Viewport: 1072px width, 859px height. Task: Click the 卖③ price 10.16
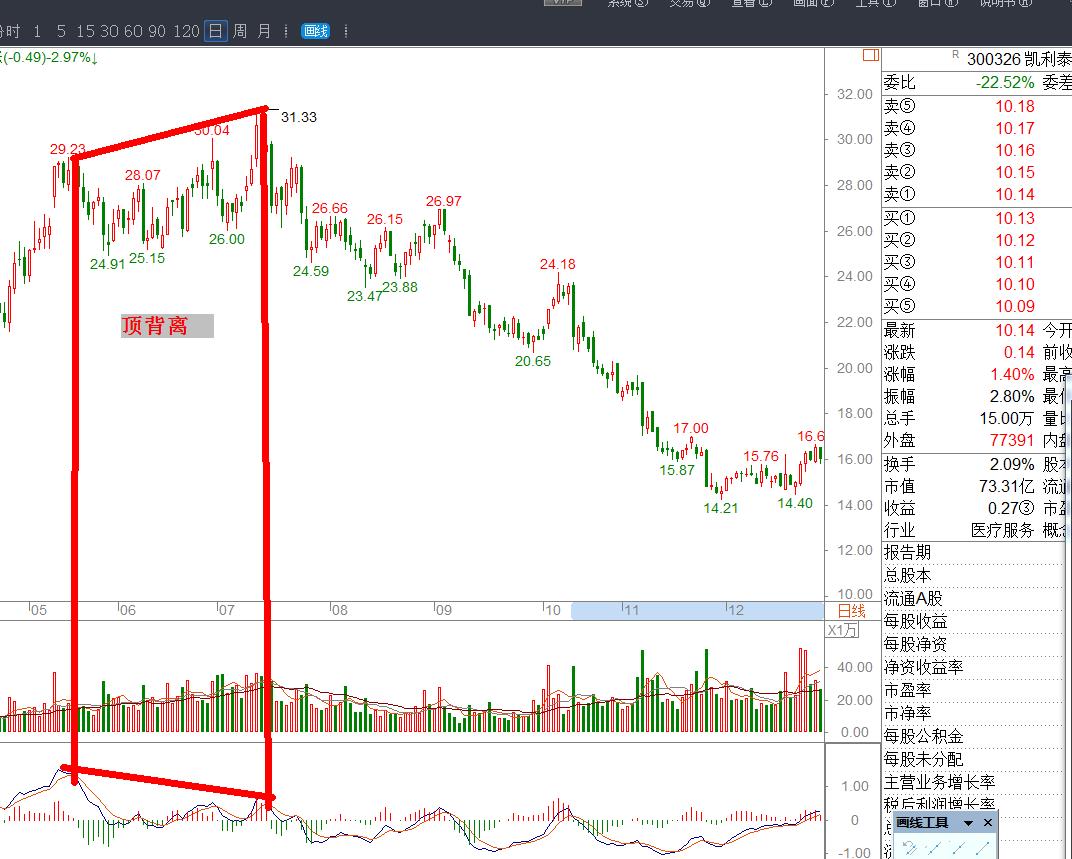click(x=1015, y=150)
